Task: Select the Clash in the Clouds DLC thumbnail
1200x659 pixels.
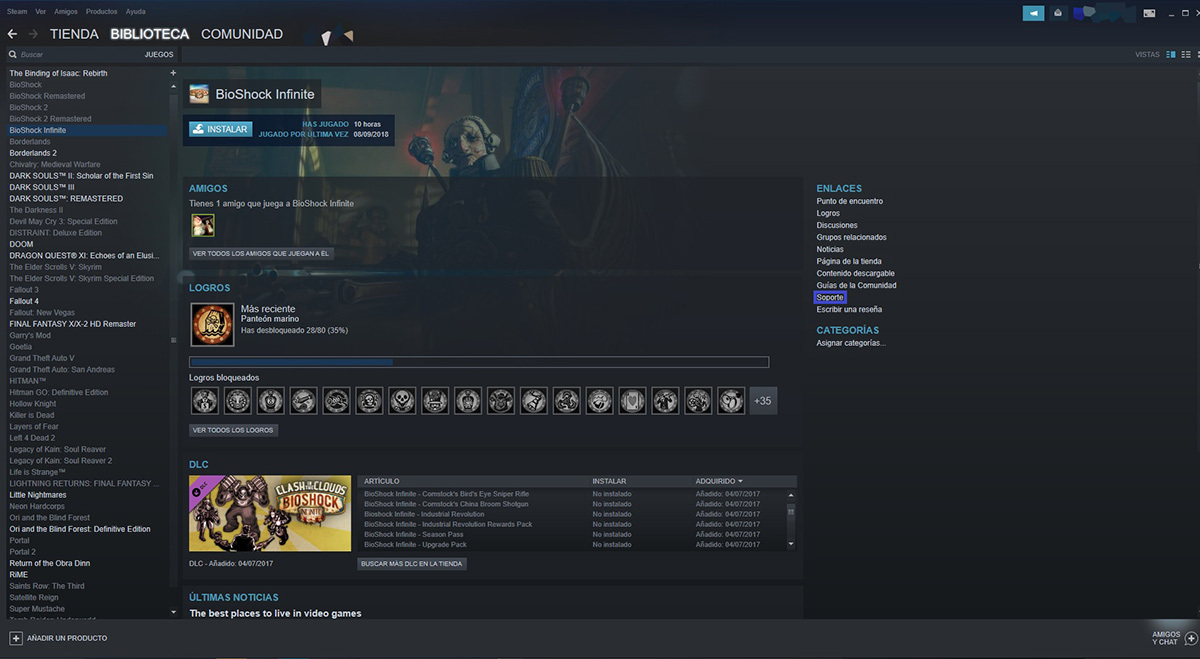Action: tap(269, 513)
